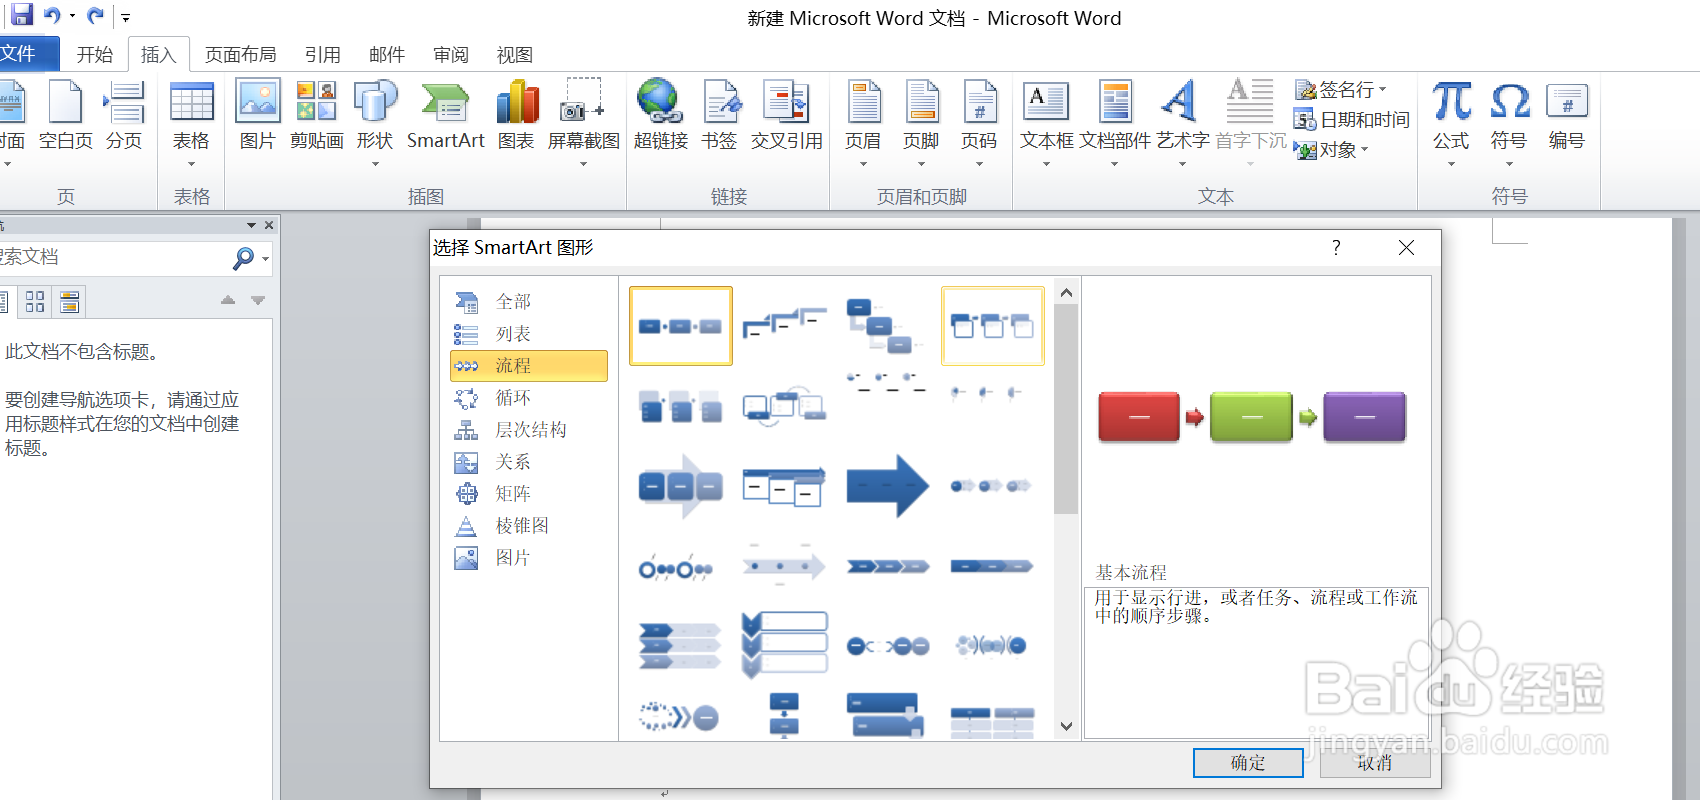
Task: Insert a Cross-reference (交叉引用)
Action: click(786, 116)
